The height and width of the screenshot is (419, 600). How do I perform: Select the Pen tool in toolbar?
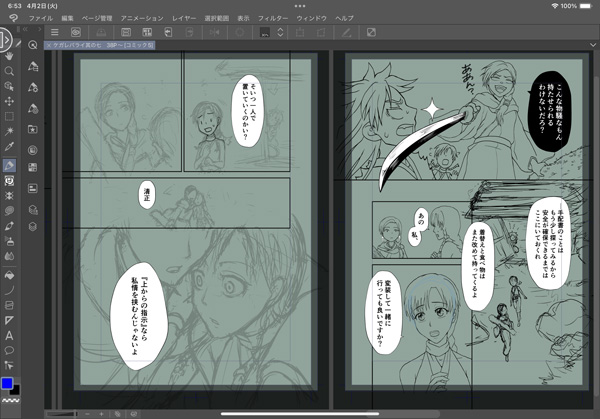pos(9,165)
